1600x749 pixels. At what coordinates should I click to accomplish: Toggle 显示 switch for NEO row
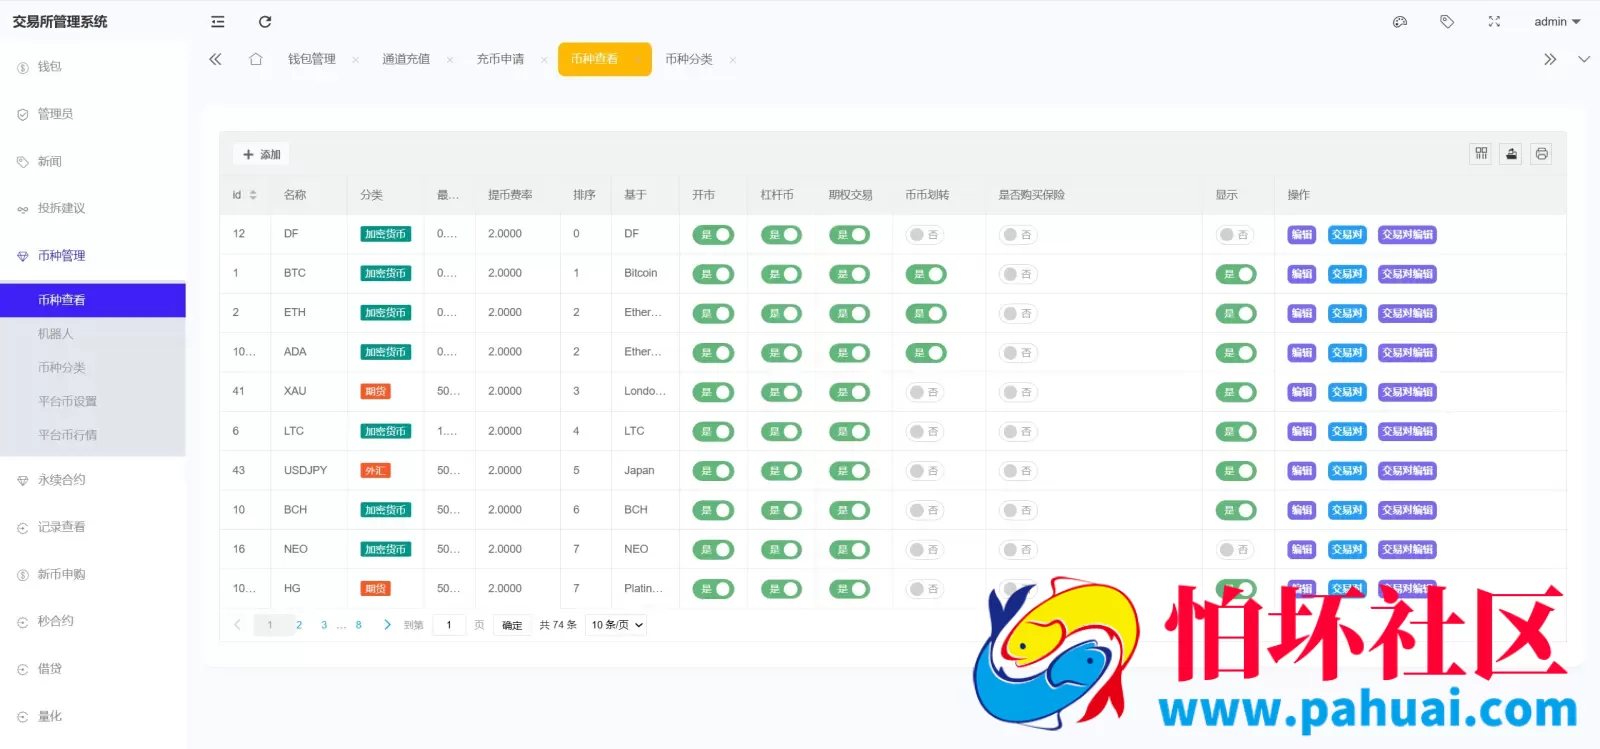point(1236,549)
